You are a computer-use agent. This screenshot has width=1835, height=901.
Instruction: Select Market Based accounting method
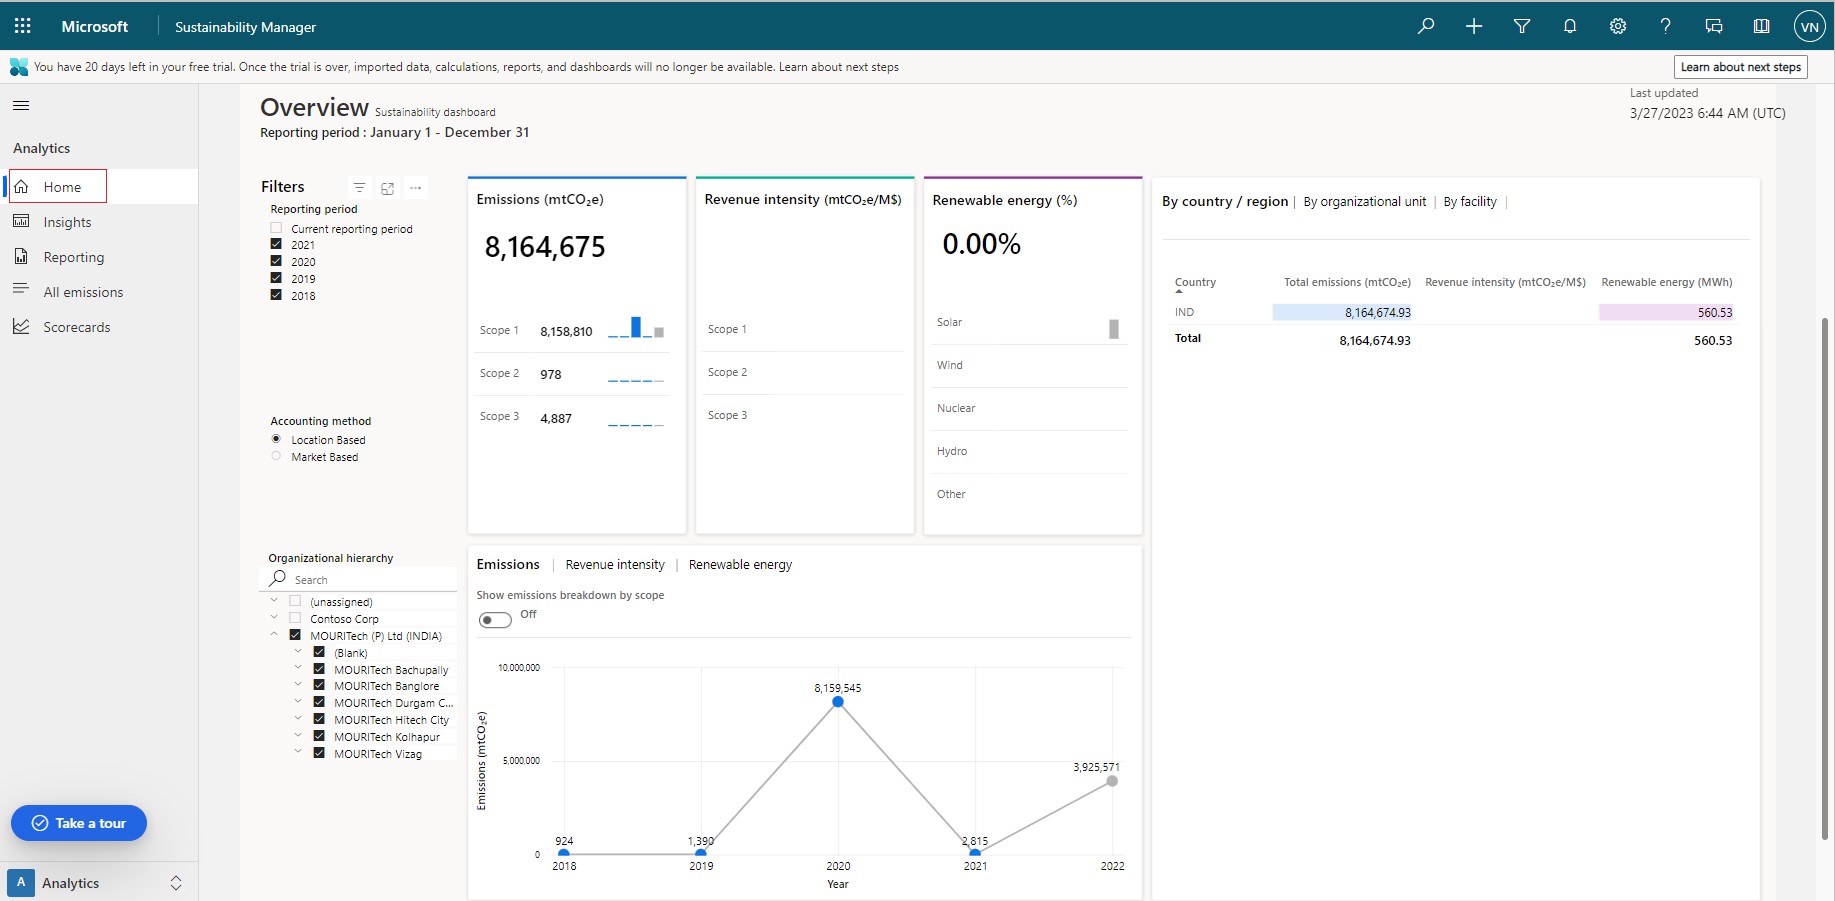click(x=277, y=456)
